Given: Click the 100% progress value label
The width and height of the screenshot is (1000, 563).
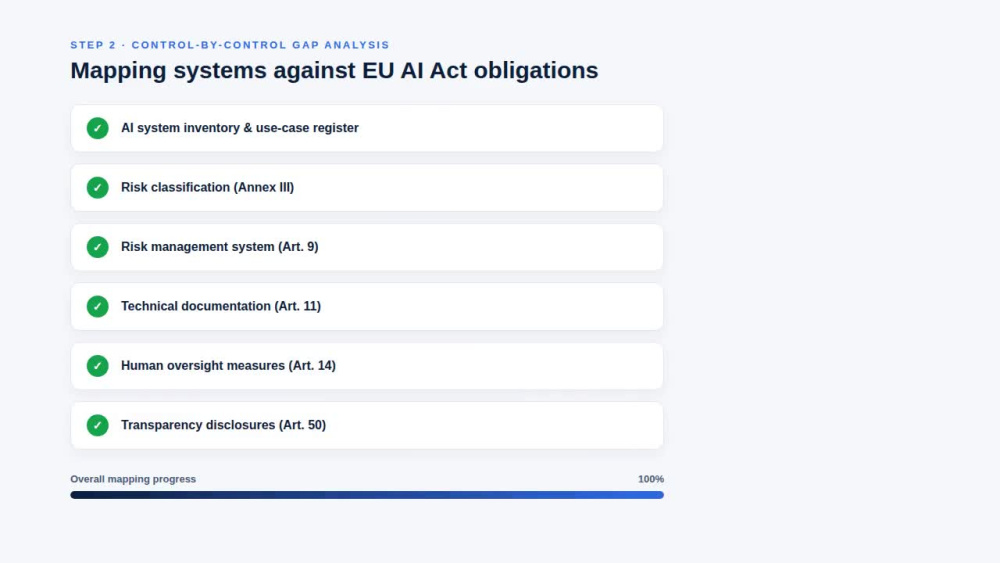Looking at the screenshot, I should (x=651, y=479).
